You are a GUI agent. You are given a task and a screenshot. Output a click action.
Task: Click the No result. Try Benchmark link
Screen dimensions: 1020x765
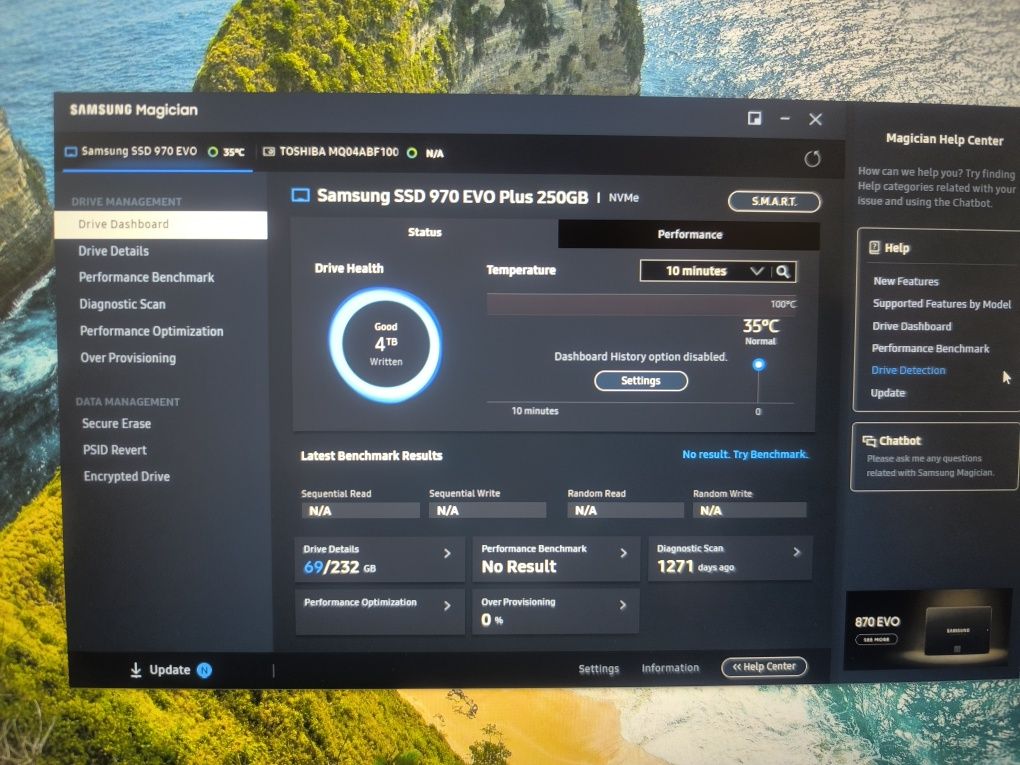[745, 454]
